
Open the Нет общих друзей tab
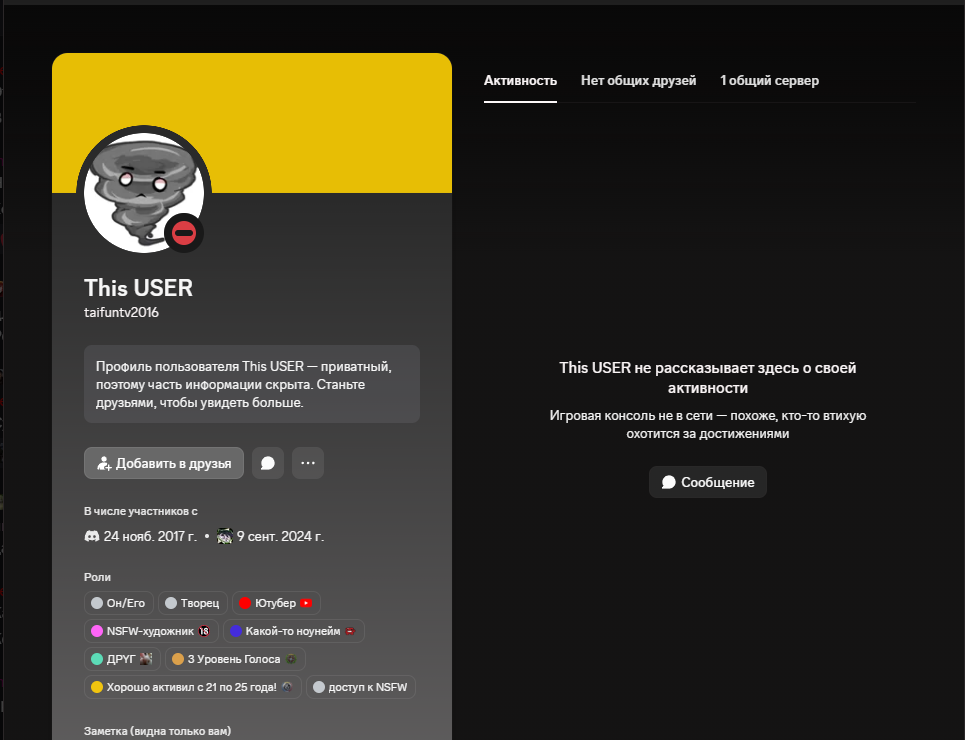click(638, 81)
